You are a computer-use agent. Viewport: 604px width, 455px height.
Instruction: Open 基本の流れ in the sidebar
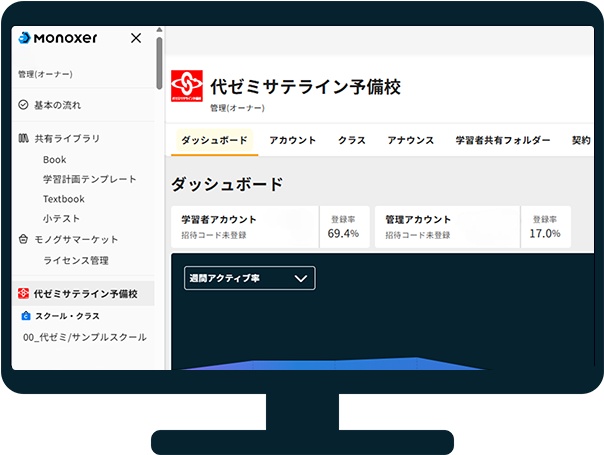coord(57,105)
